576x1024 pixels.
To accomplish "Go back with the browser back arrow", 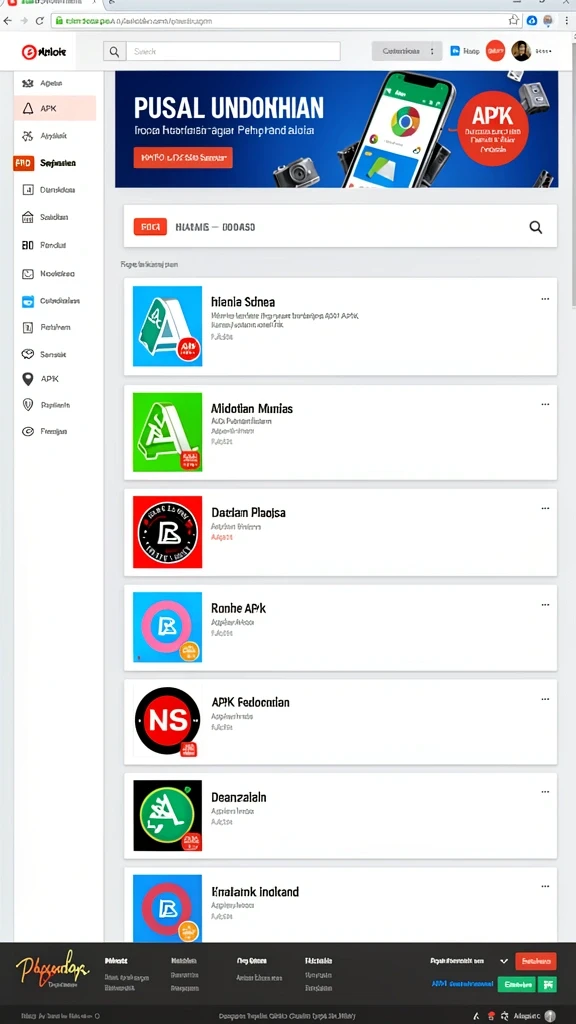I will click(8, 21).
